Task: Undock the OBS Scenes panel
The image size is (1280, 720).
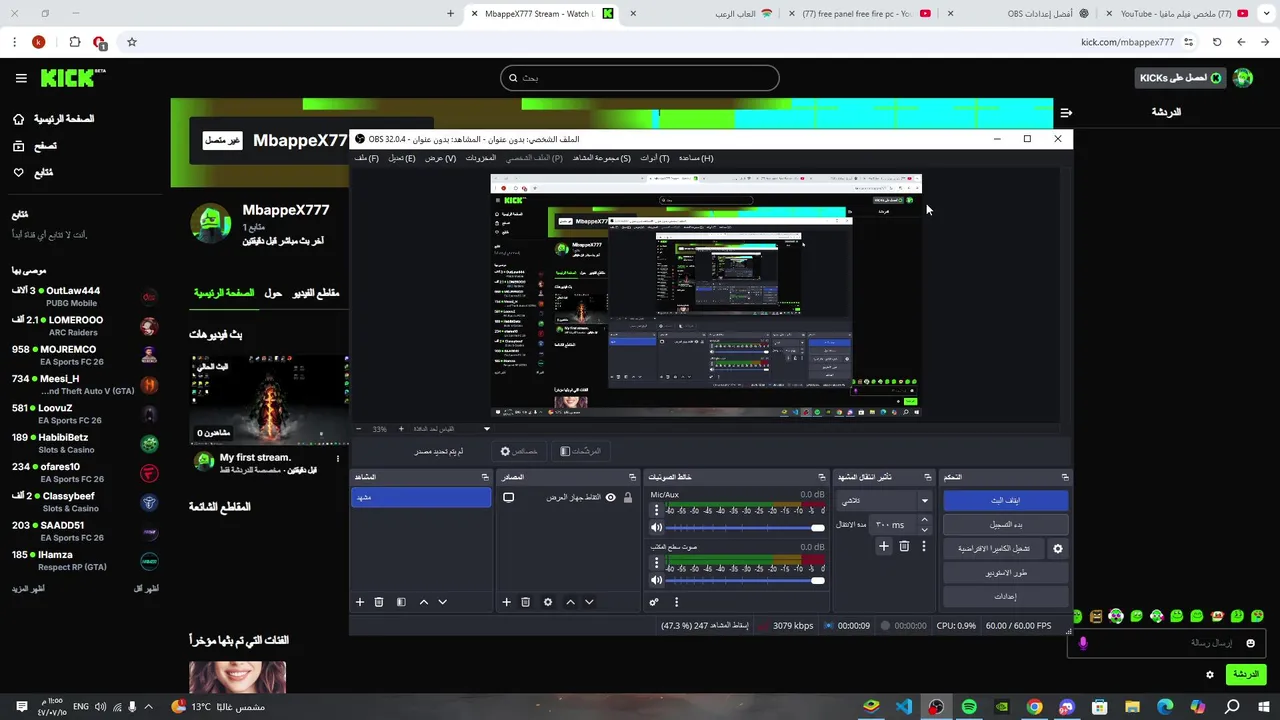Action: 485,477
